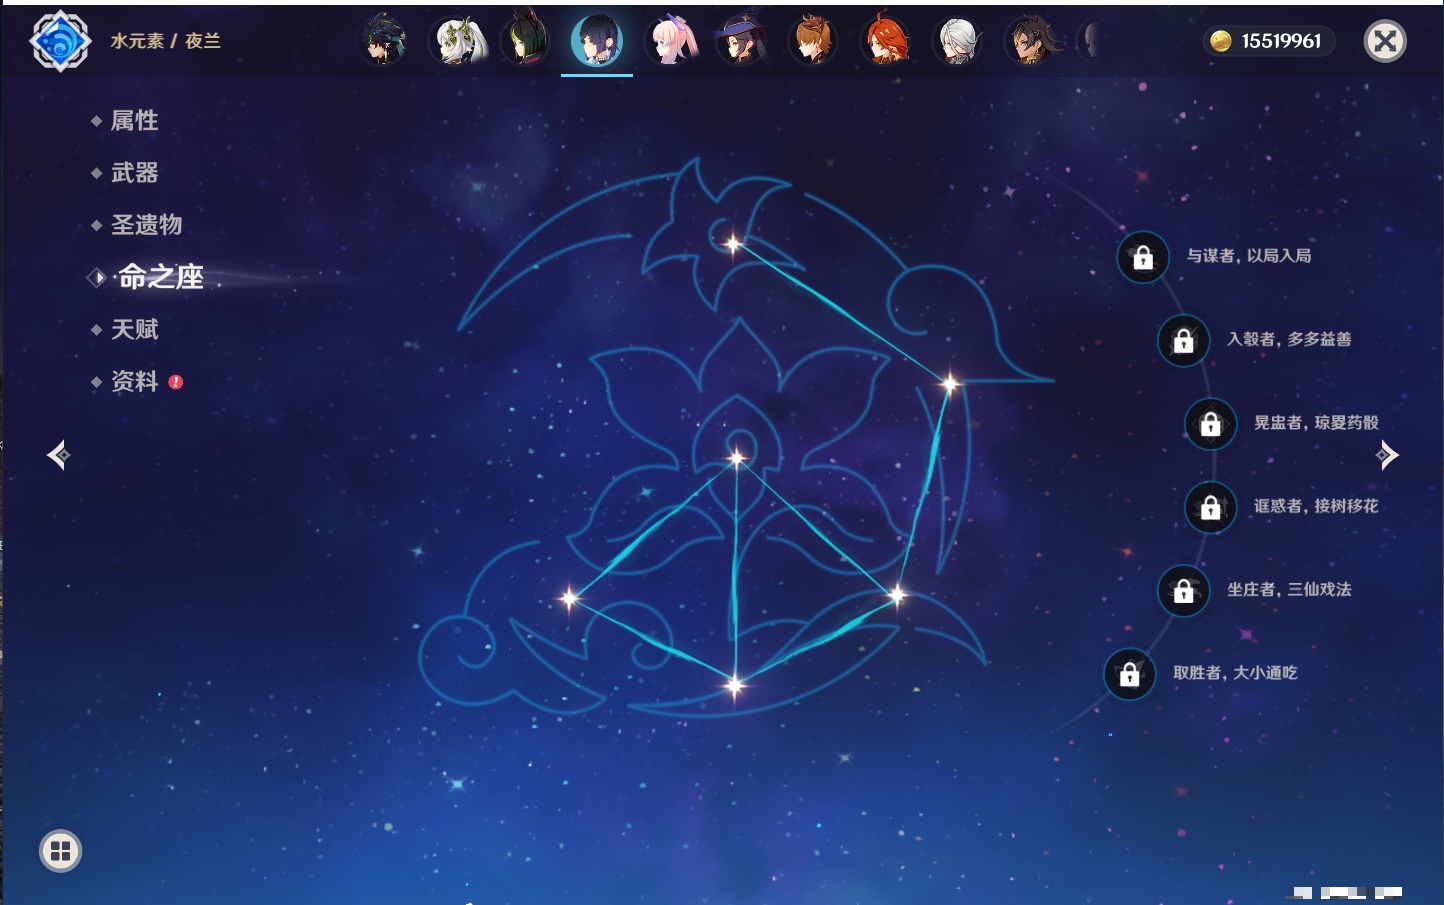The width and height of the screenshot is (1444, 905).
Task: Select the silver-haired character avatar
Action: point(958,41)
